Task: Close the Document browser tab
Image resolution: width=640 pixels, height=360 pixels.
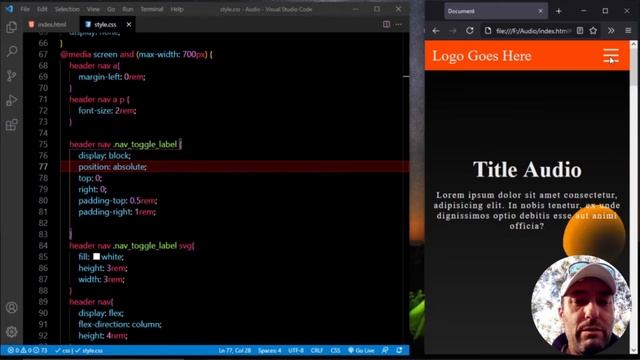Action: tap(540, 11)
